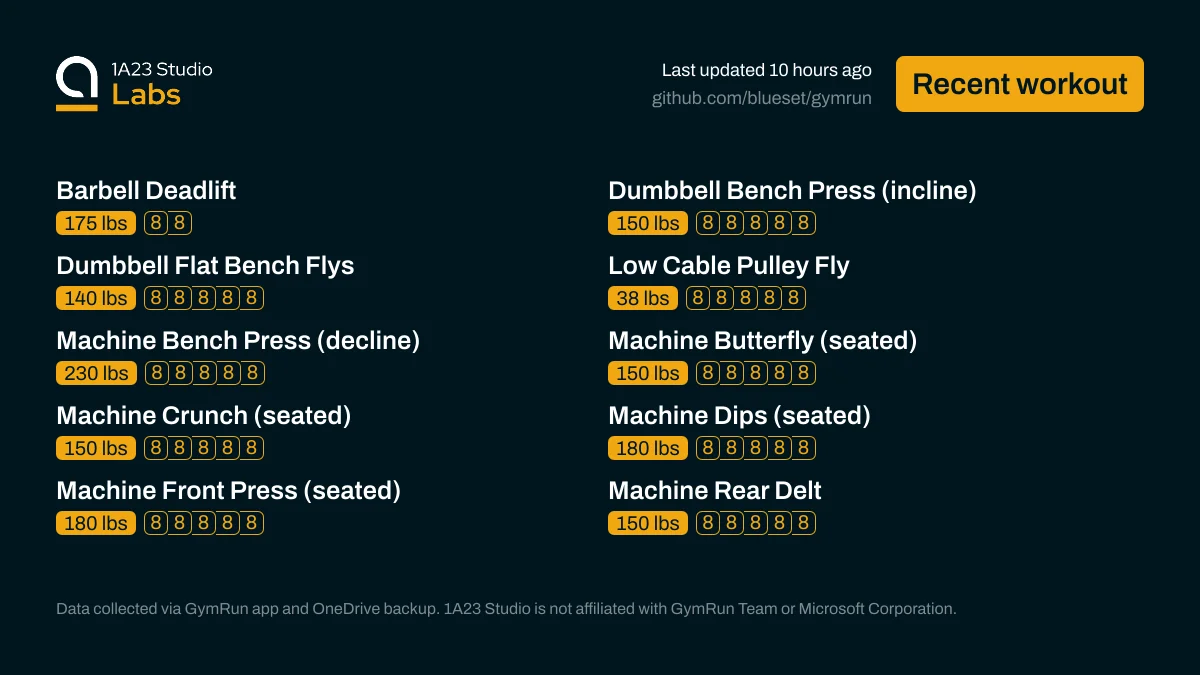Select the Barbell Deadlift heading
Screen dimensions: 1200x675
[146, 191]
